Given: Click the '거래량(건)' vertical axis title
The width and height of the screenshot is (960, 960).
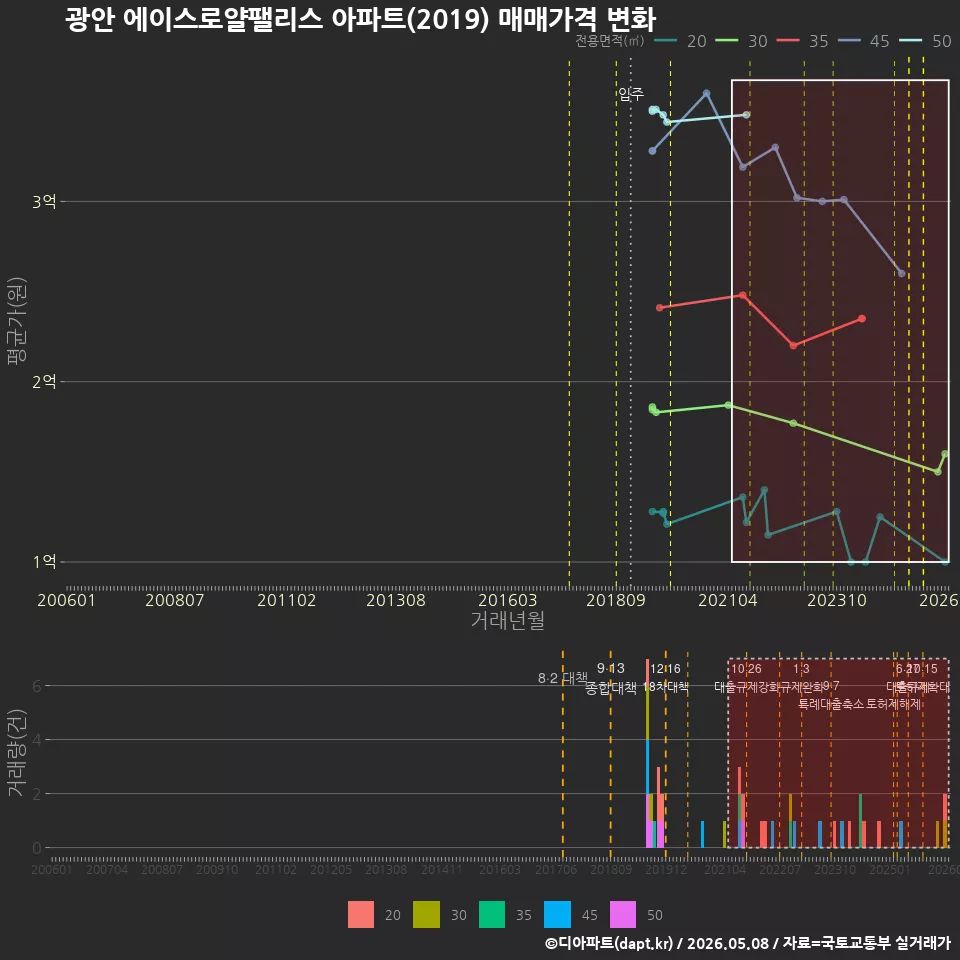Looking at the screenshot, I should coord(17,752).
